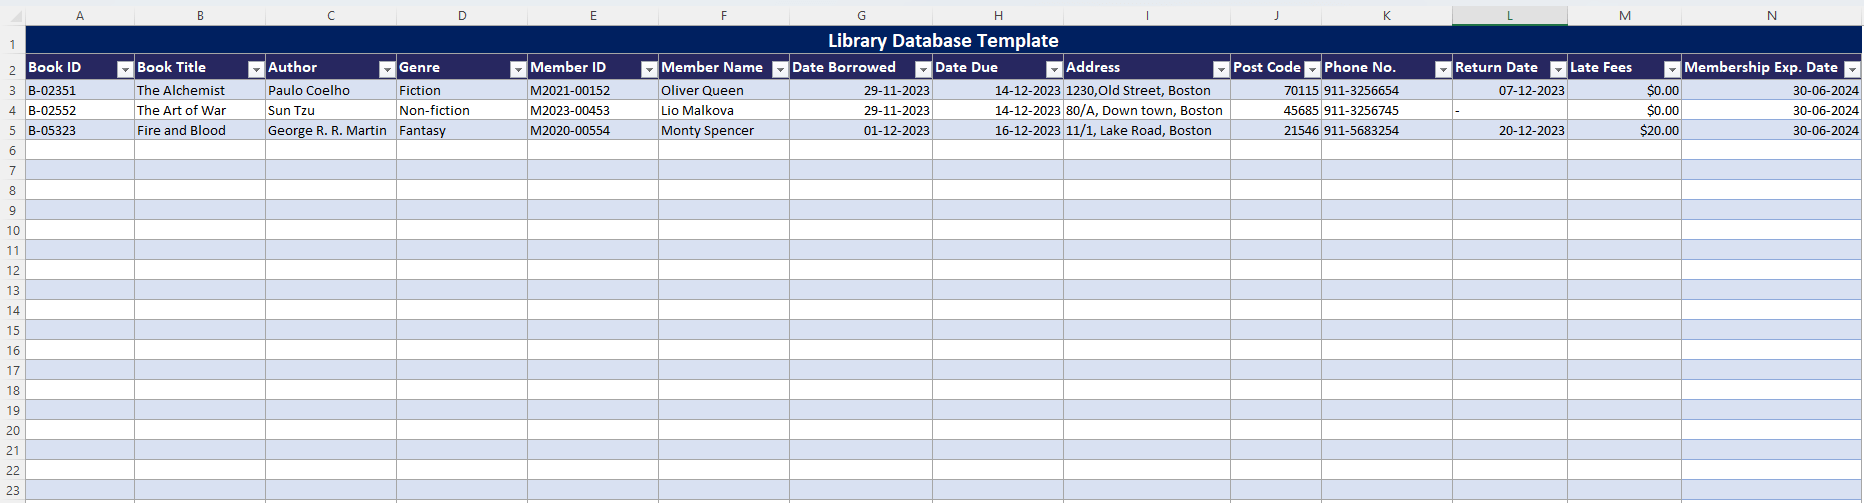Select column E header
The image size is (1864, 503).
click(x=593, y=15)
